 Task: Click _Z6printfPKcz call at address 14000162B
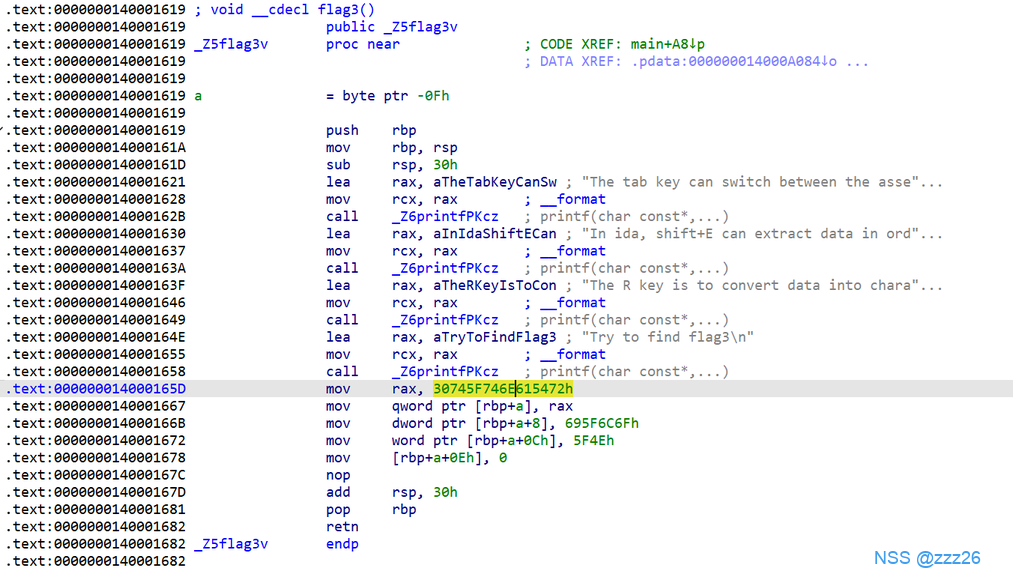[445, 216]
